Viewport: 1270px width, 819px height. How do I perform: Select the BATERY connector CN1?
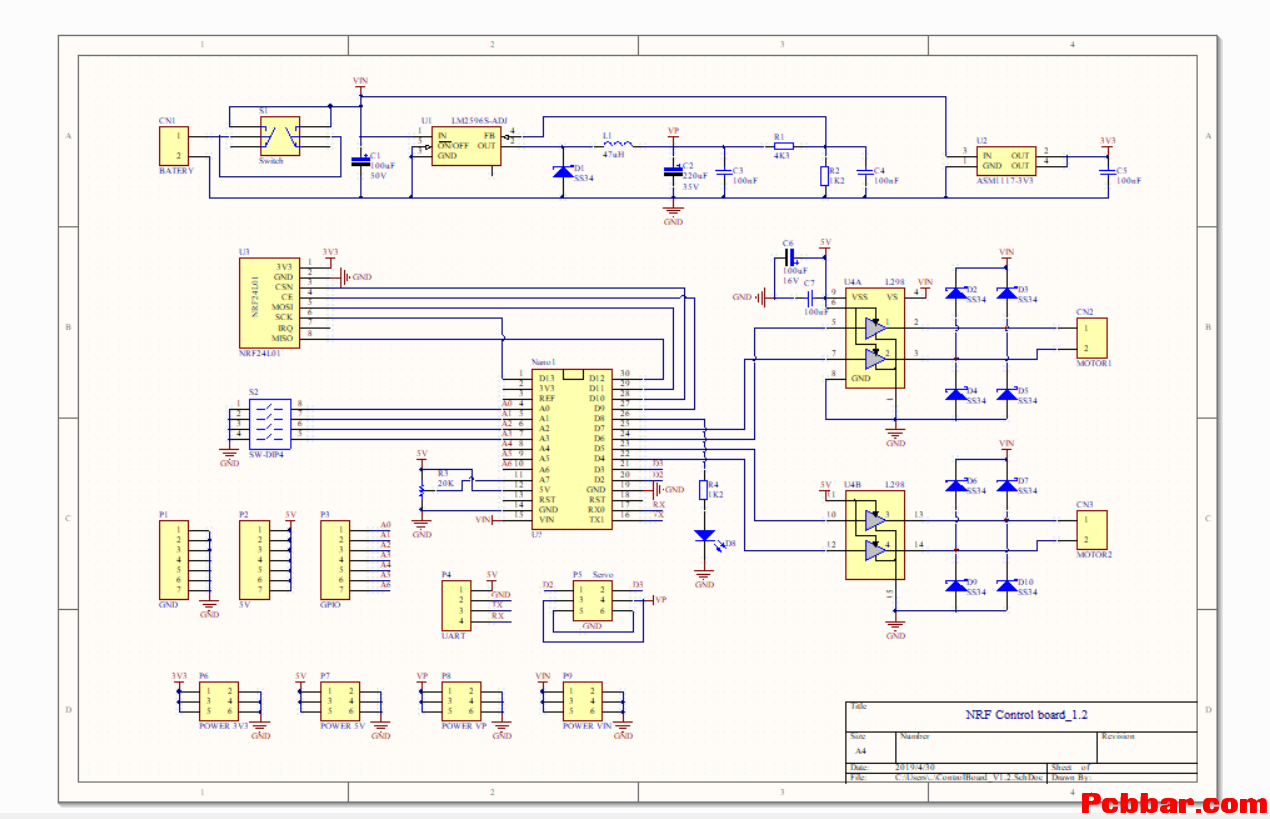click(174, 146)
